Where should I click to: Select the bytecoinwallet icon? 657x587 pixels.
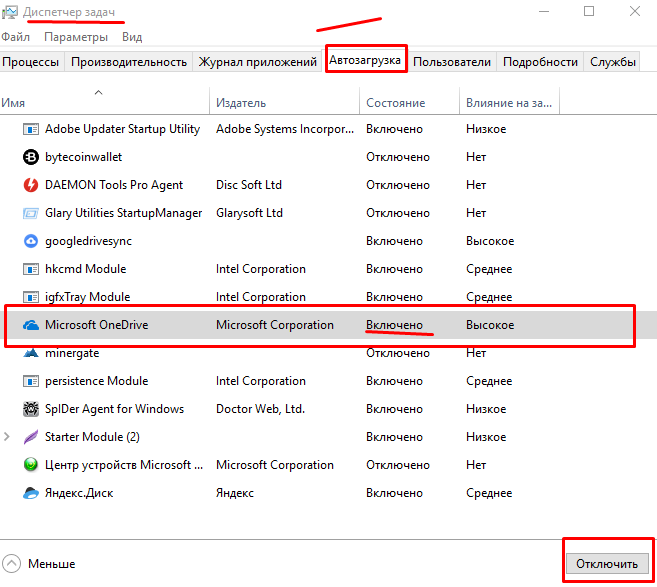point(30,157)
